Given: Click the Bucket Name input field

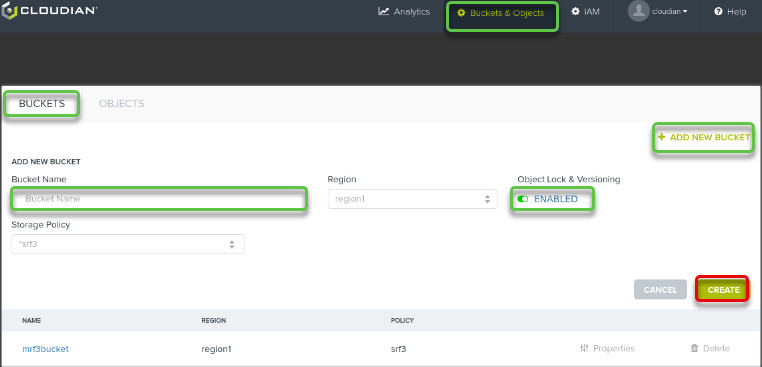Looking at the screenshot, I should click(159, 199).
